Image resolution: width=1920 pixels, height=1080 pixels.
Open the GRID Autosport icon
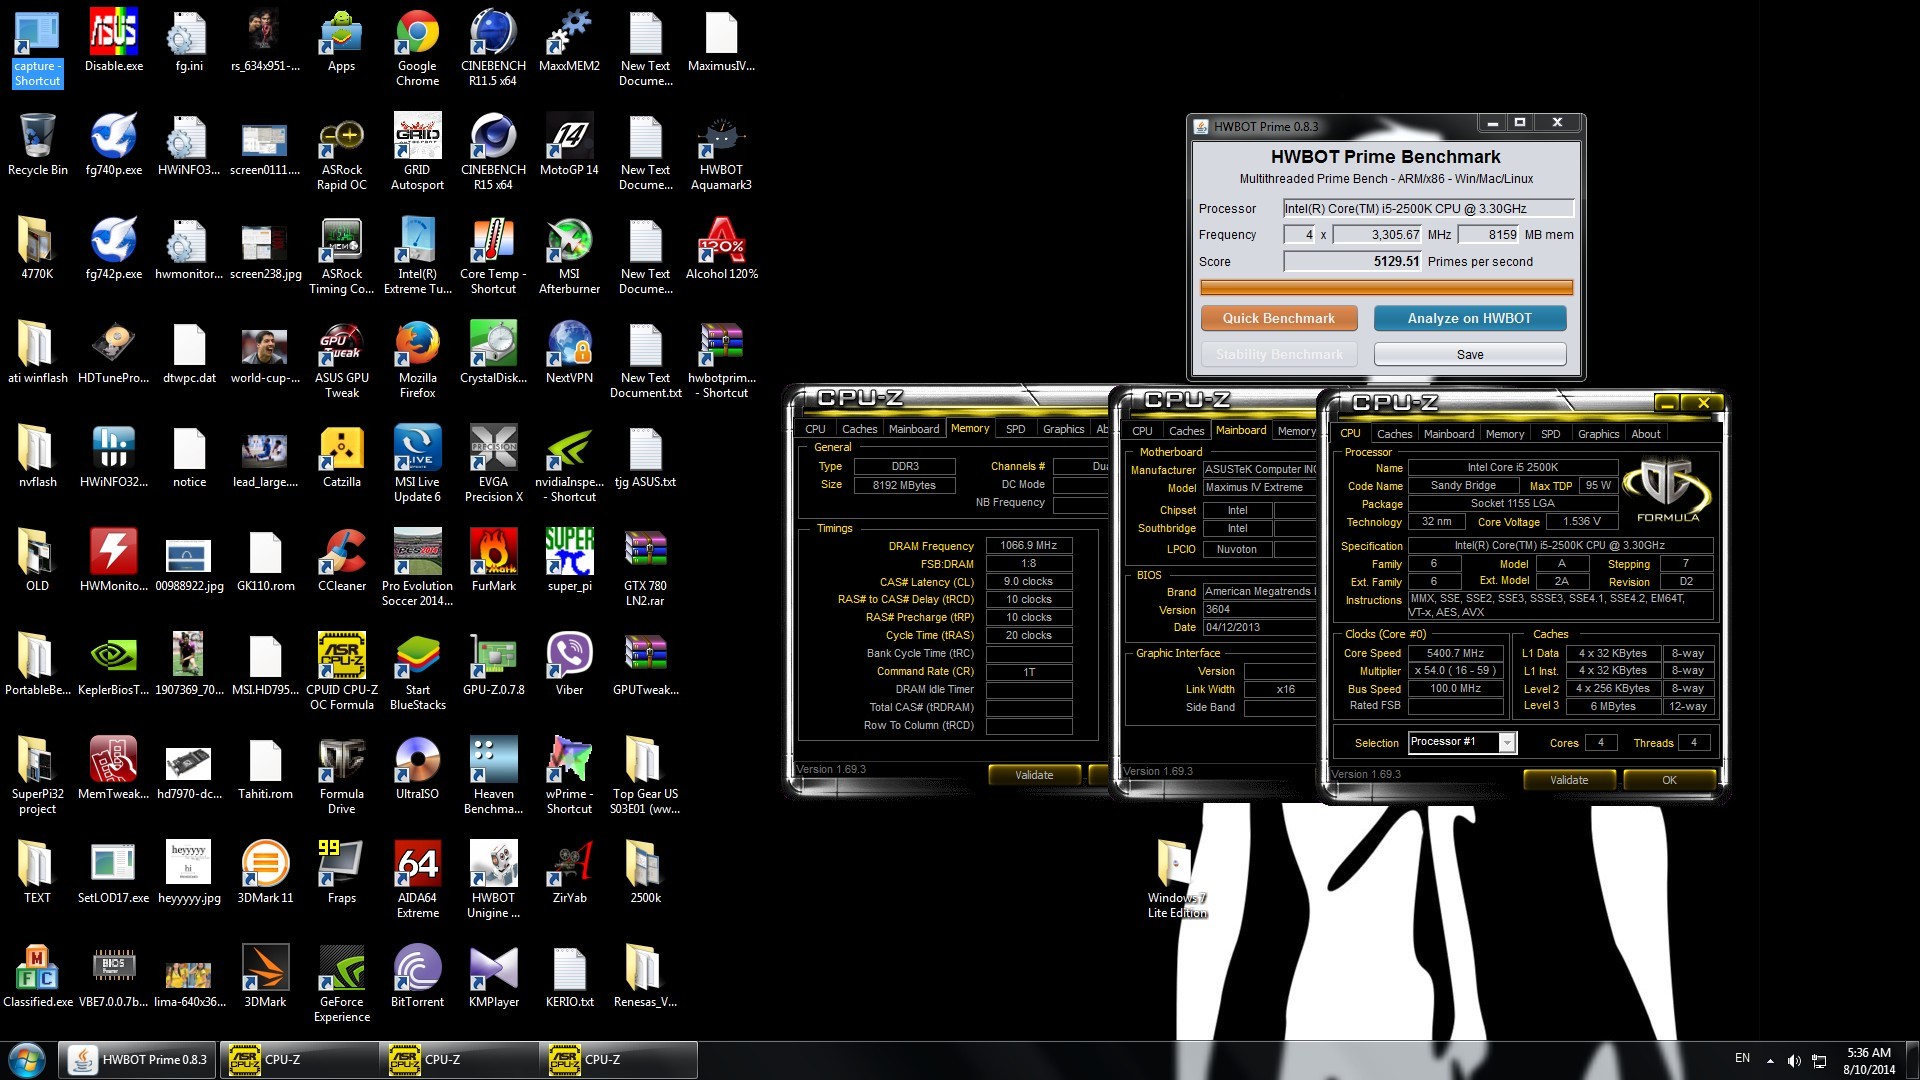tap(417, 152)
